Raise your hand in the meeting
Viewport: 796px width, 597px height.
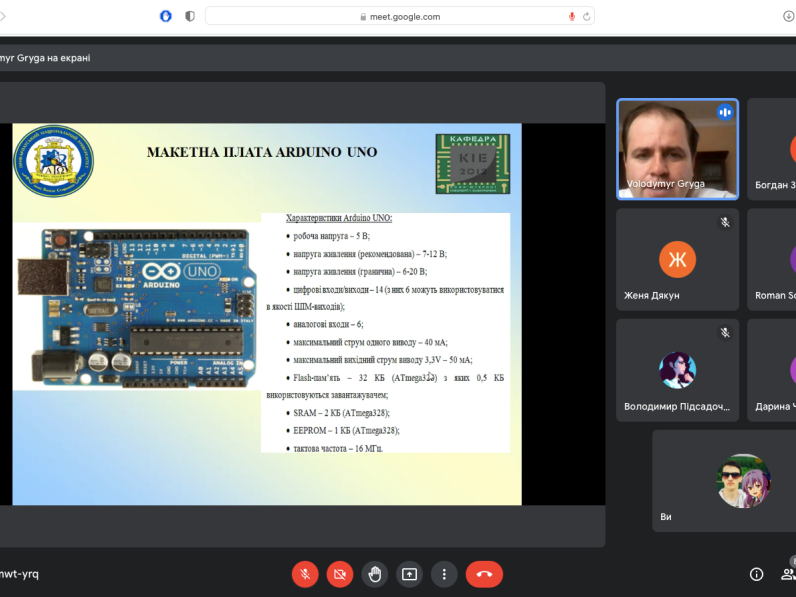(375, 574)
